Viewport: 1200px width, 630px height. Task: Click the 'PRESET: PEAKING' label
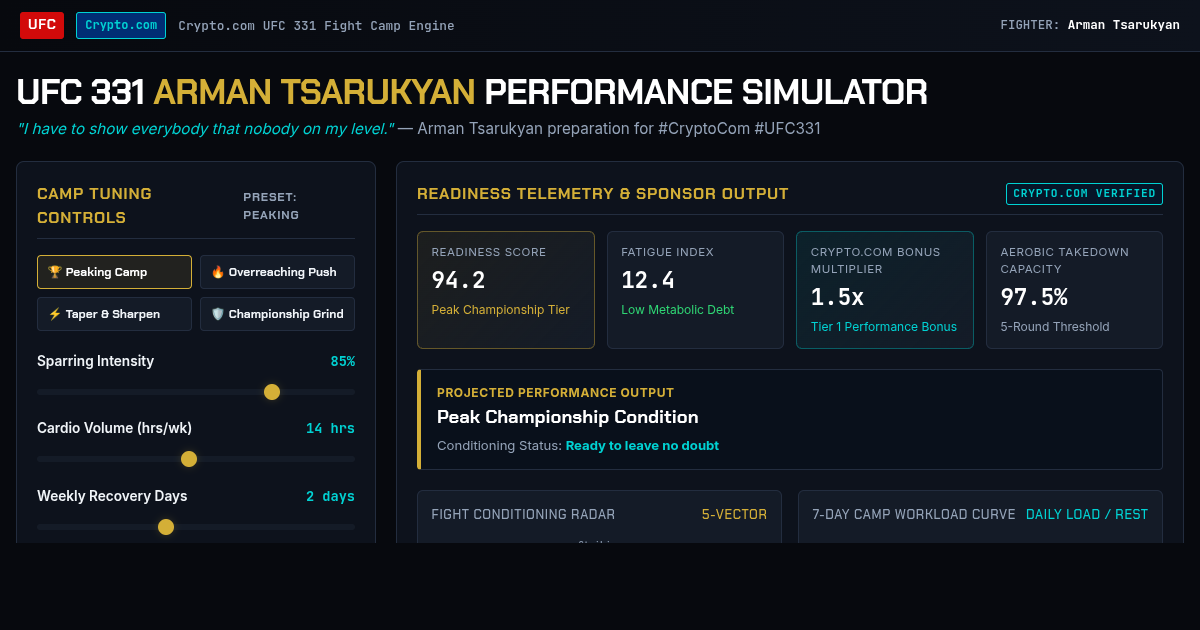271,206
